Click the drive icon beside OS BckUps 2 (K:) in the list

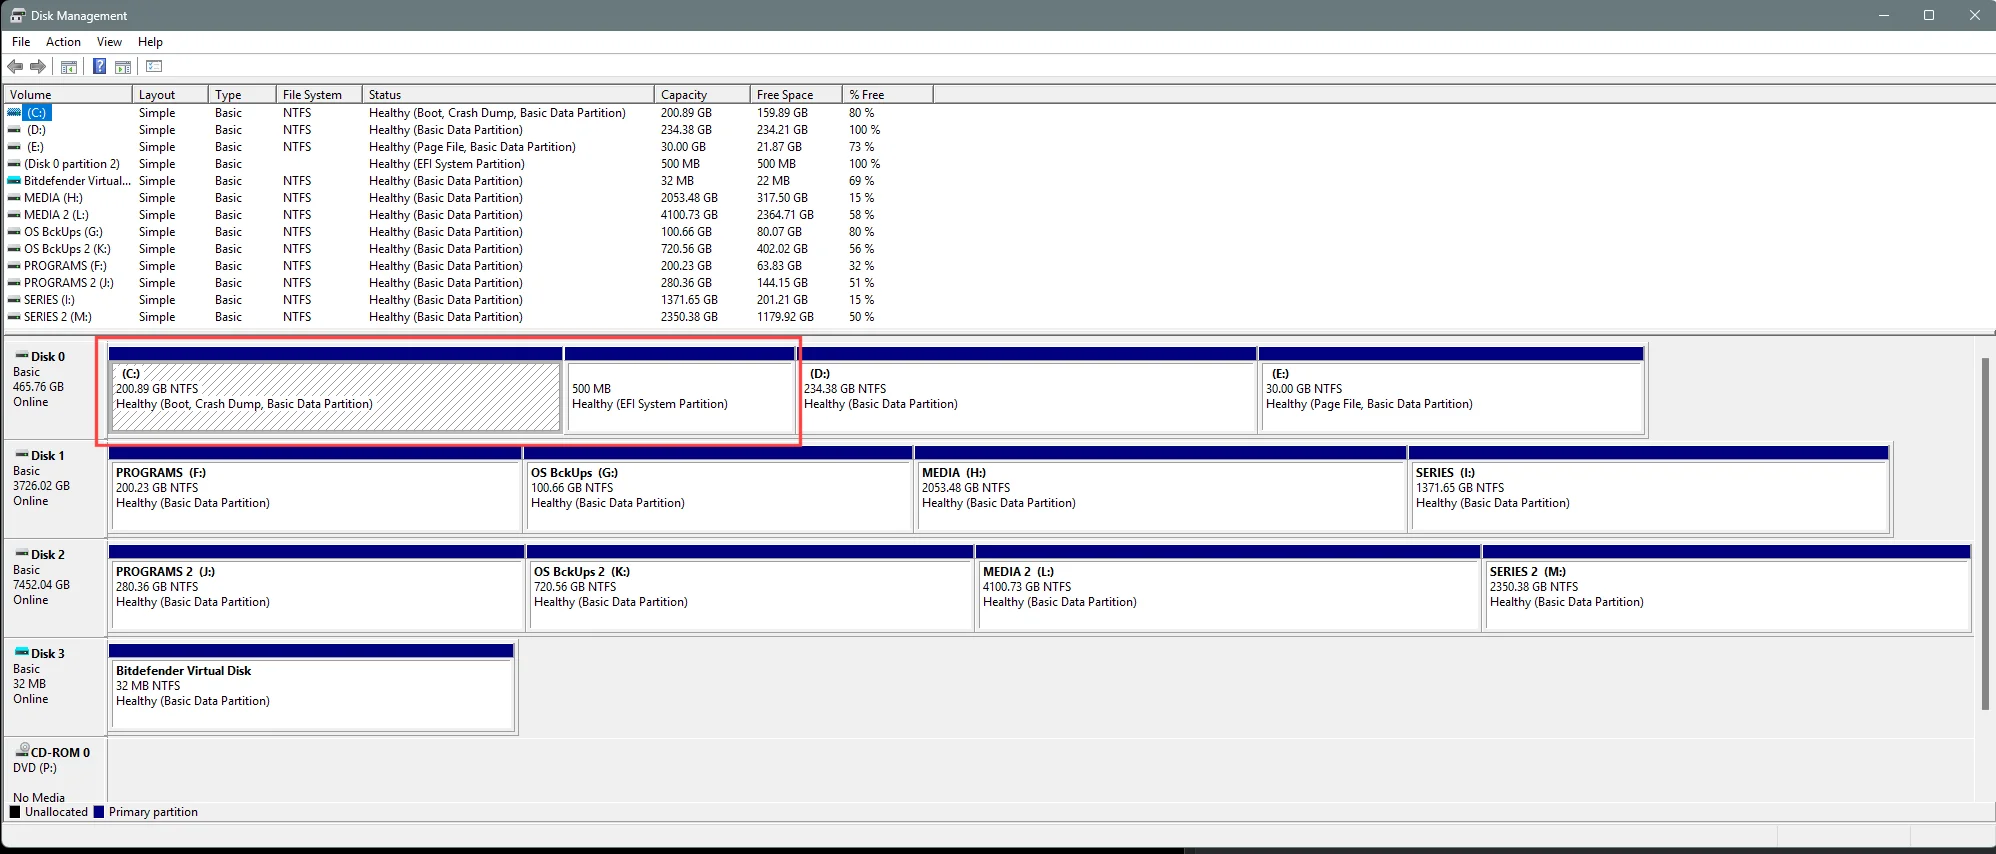coord(14,249)
